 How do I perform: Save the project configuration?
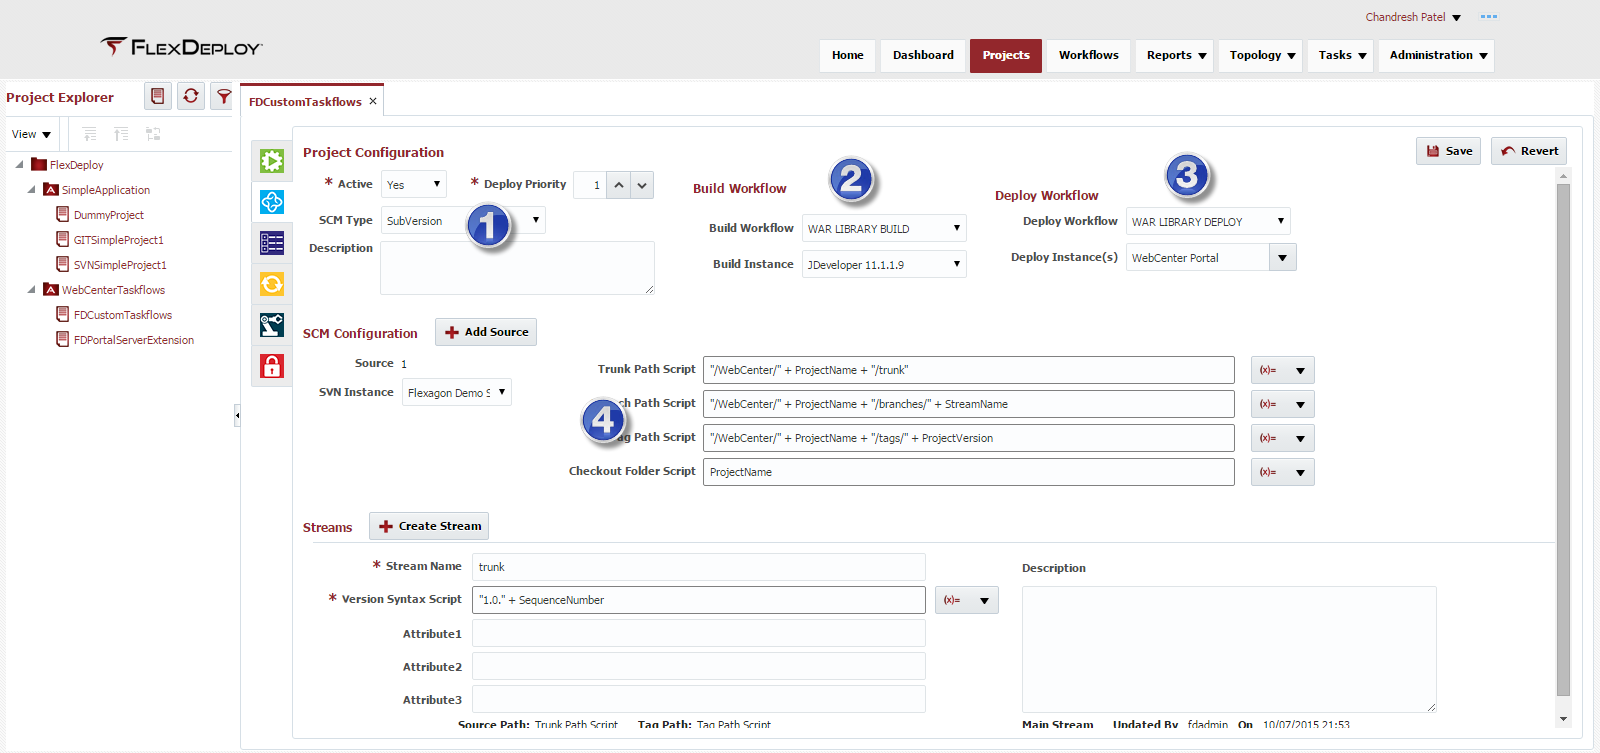[x=1448, y=151]
